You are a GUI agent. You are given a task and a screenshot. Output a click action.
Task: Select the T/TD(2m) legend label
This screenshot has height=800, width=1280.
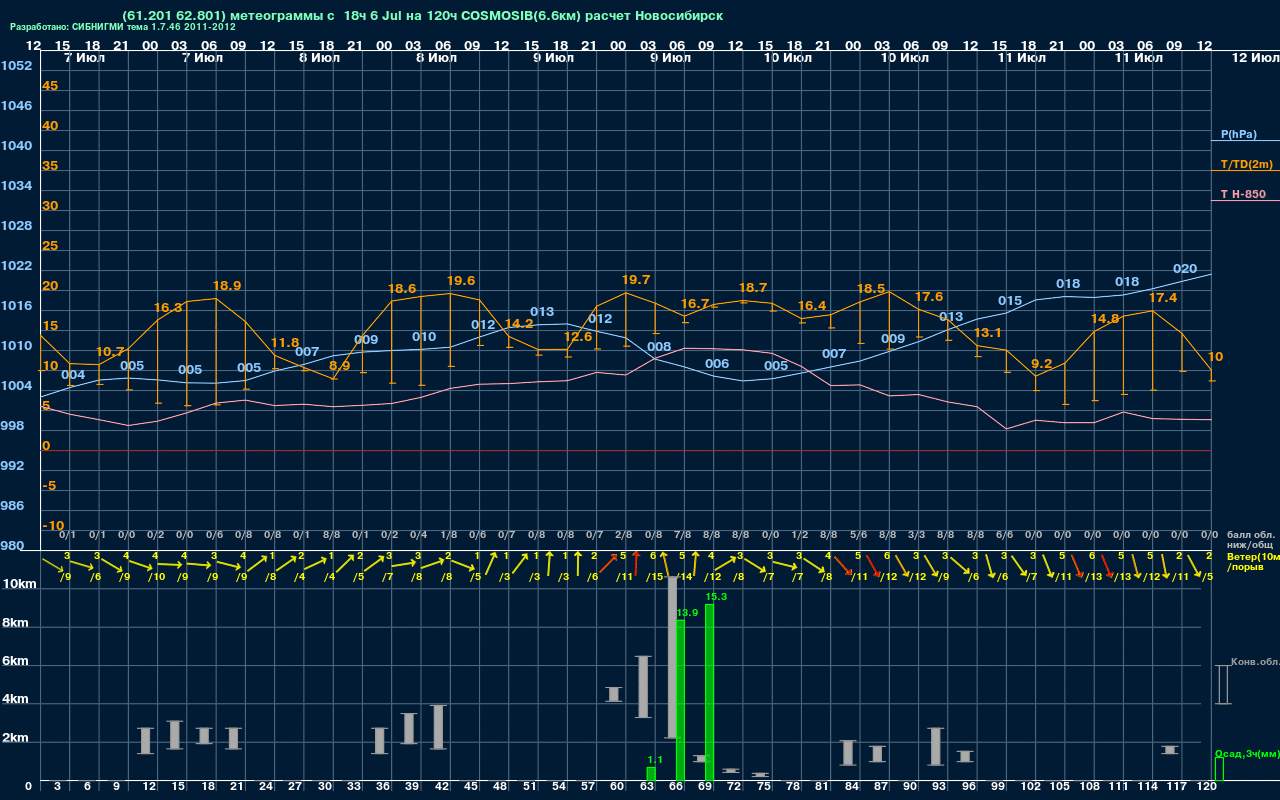(1246, 164)
